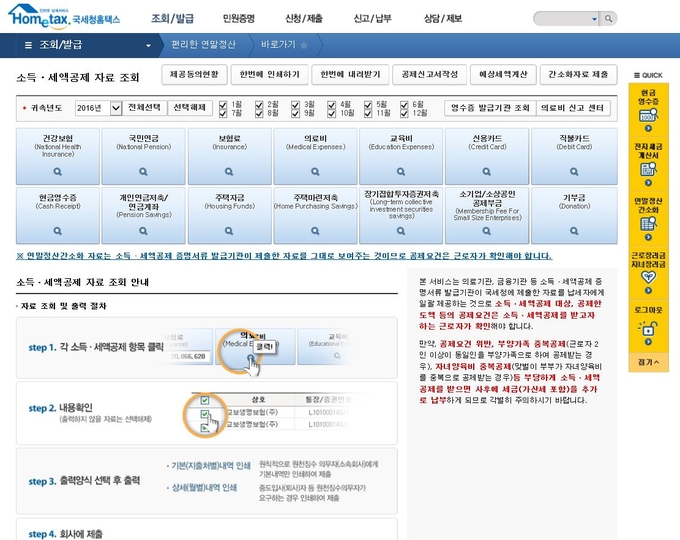This screenshot has width=680, height=540.
Task: Open the 신고/납부 top menu
Action: point(374,19)
